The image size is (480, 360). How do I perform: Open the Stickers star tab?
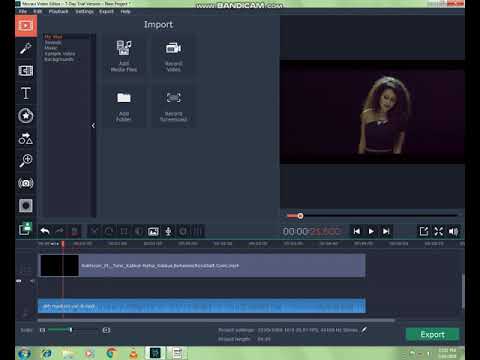point(26,116)
